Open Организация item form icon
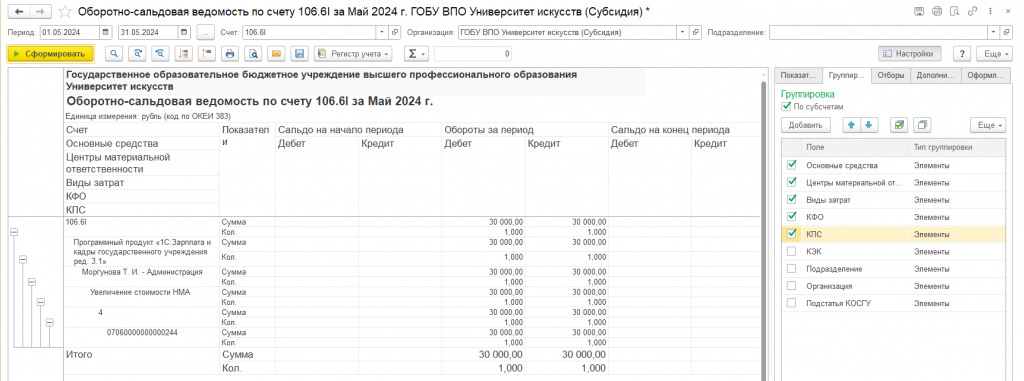 tap(696, 32)
